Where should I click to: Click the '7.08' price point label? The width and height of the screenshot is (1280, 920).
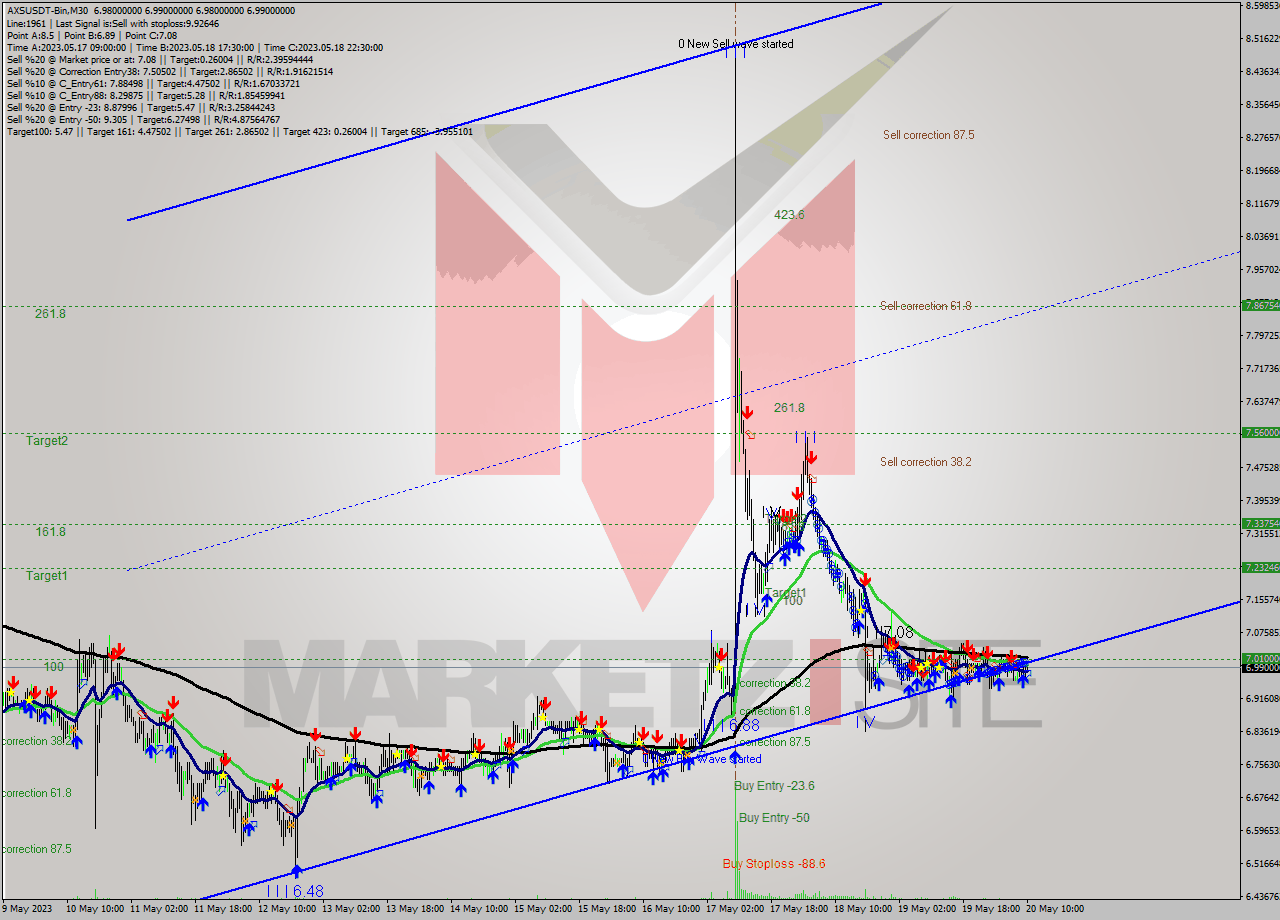pos(899,633)
